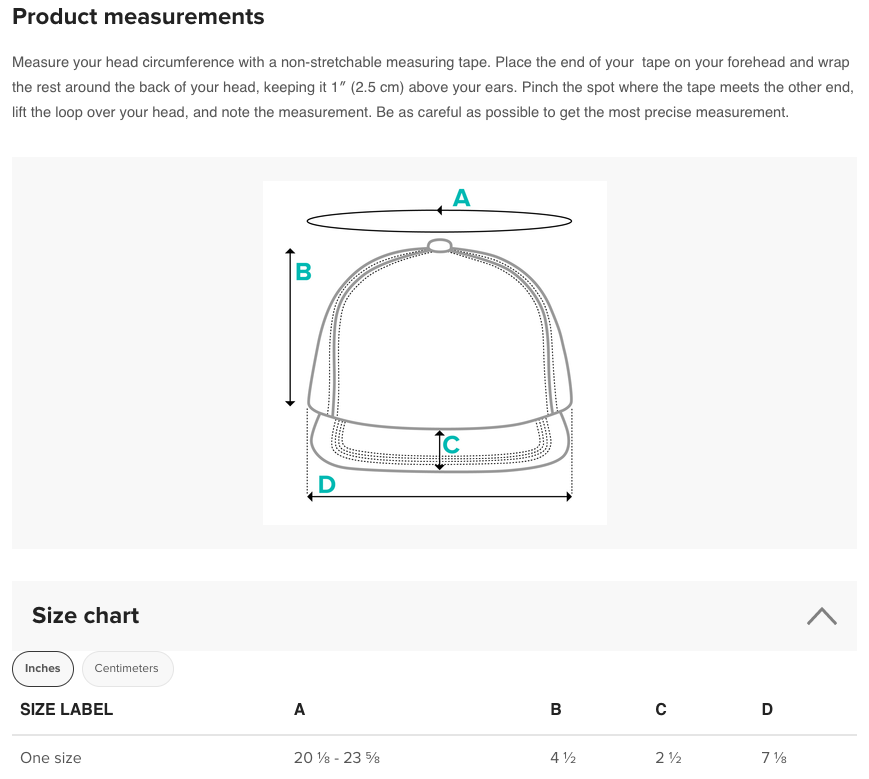Image resolution: width=869 pixels, height=779 pixels.
Task: Click the vertical B height arrow
Action: 290,327
